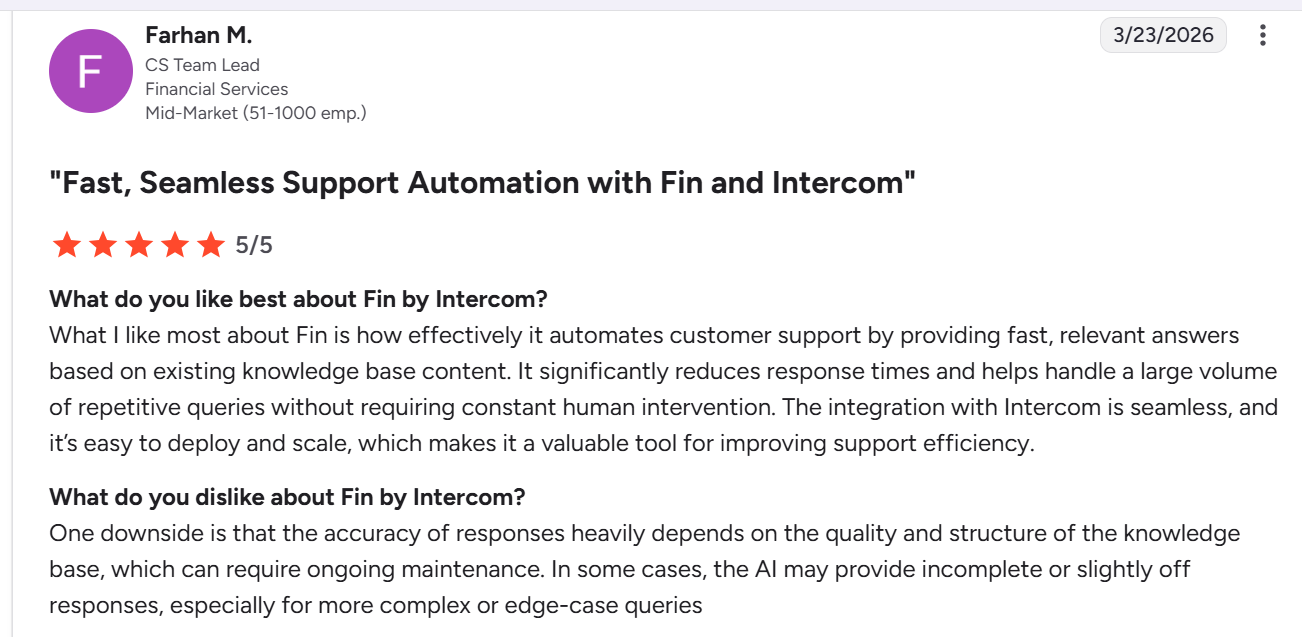Screen dimensions: 1302x637
Task: Click the fourth rating star
Action: 175,243
